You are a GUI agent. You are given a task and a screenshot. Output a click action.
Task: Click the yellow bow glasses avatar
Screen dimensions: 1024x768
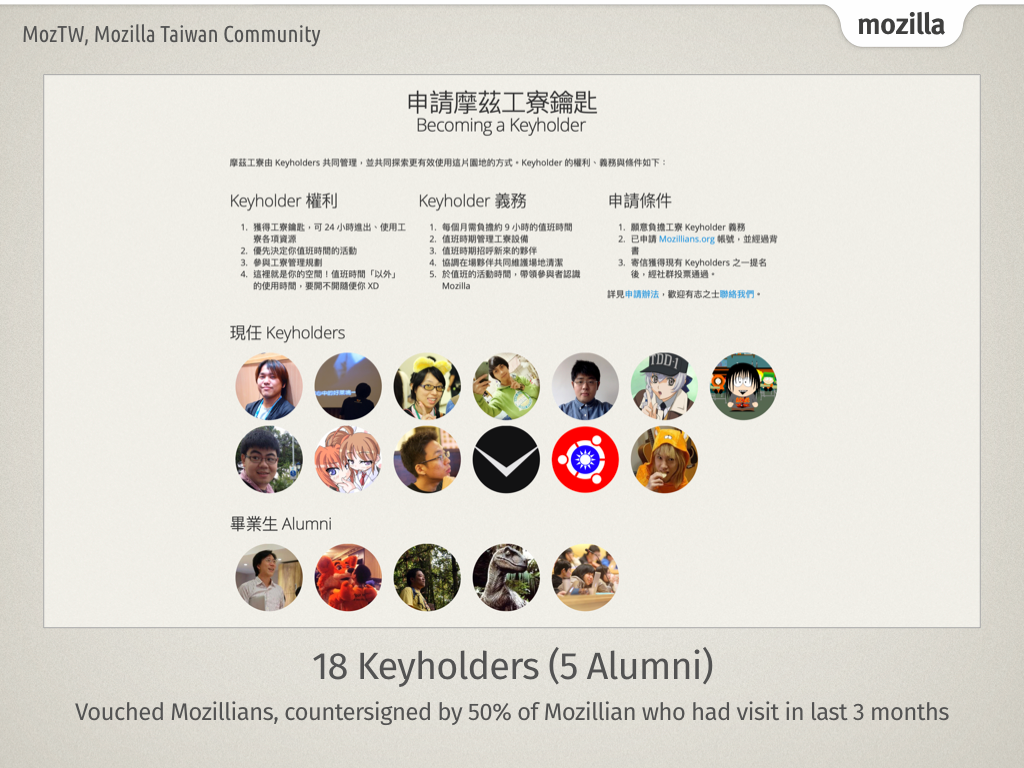coord(427,386)
